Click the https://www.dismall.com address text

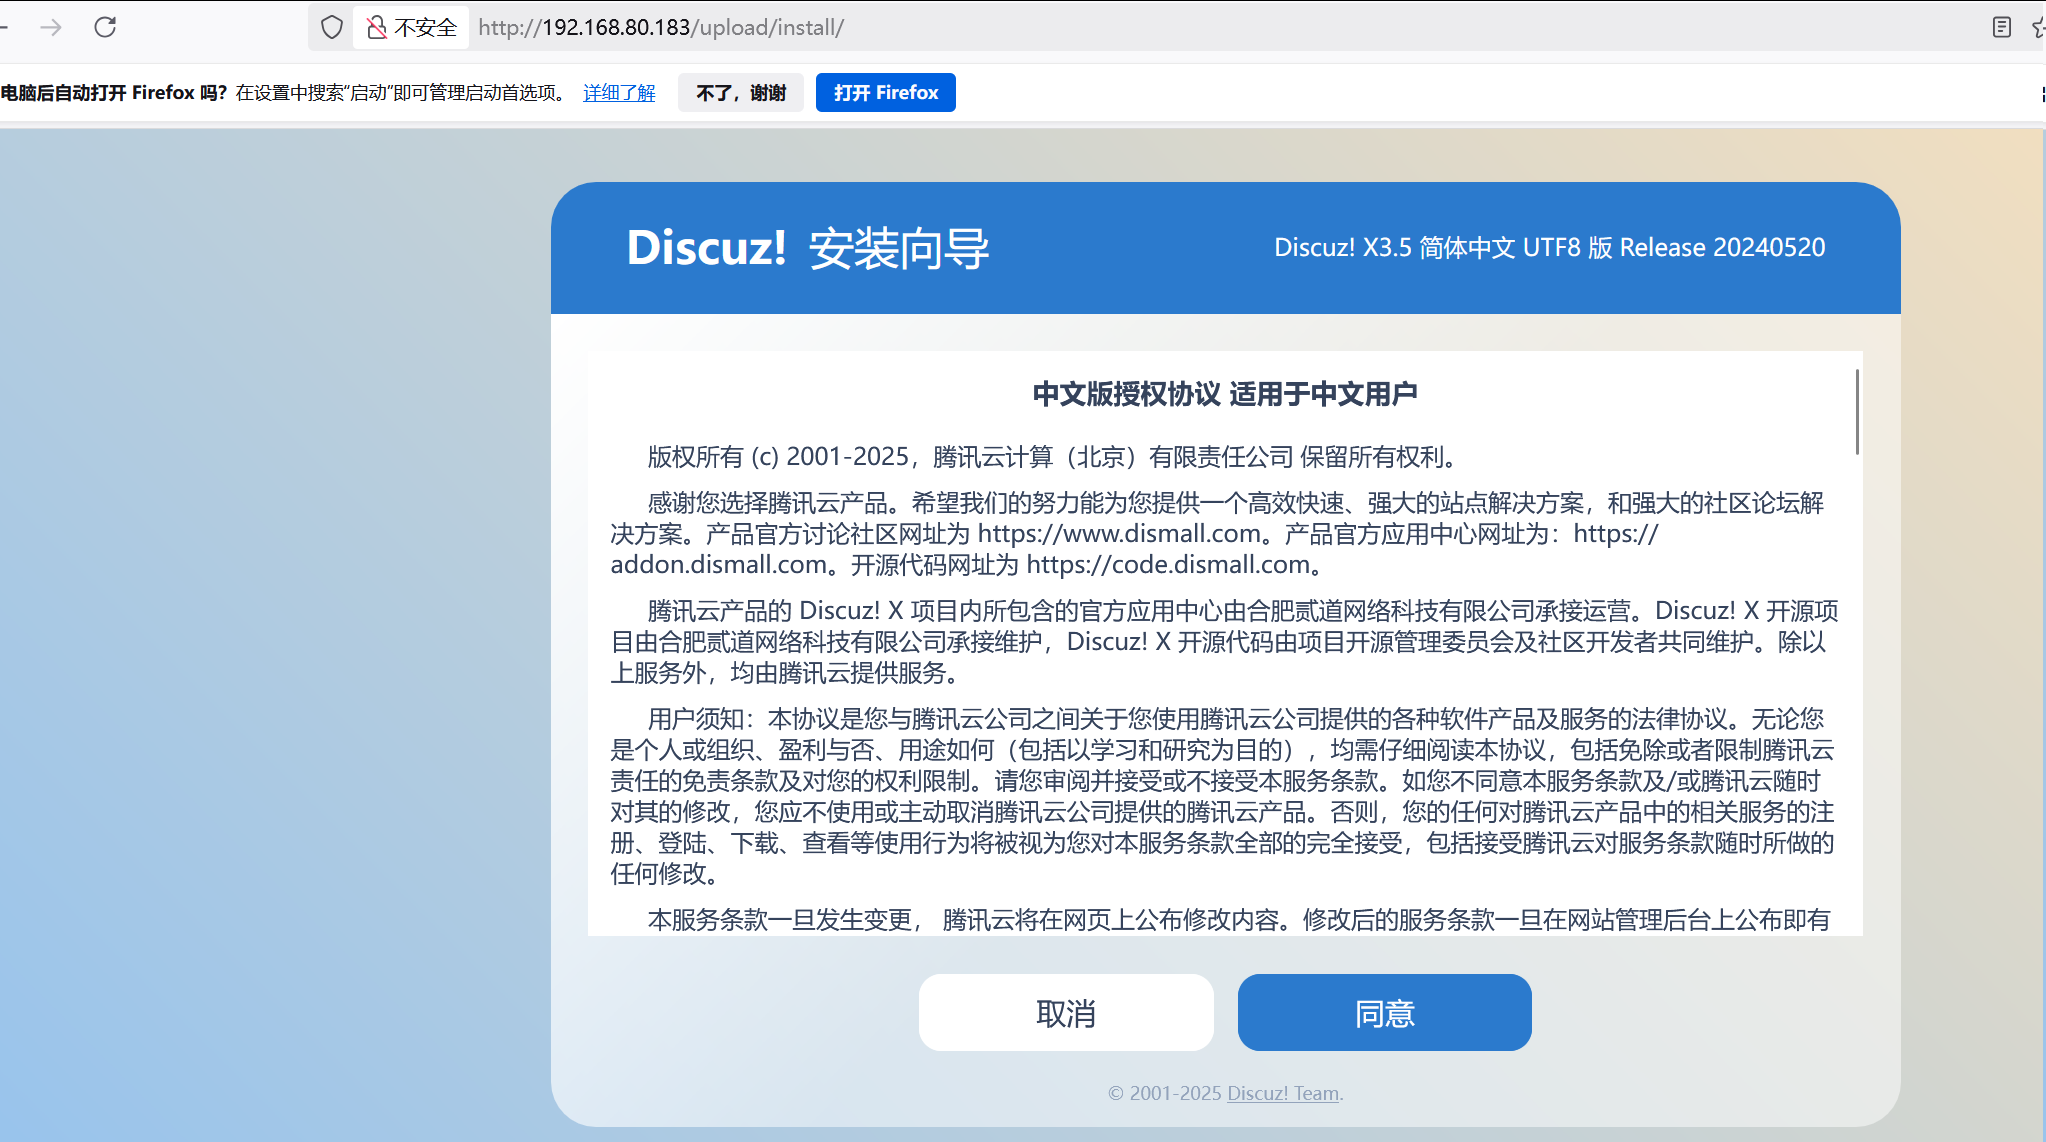point(1120,534)
